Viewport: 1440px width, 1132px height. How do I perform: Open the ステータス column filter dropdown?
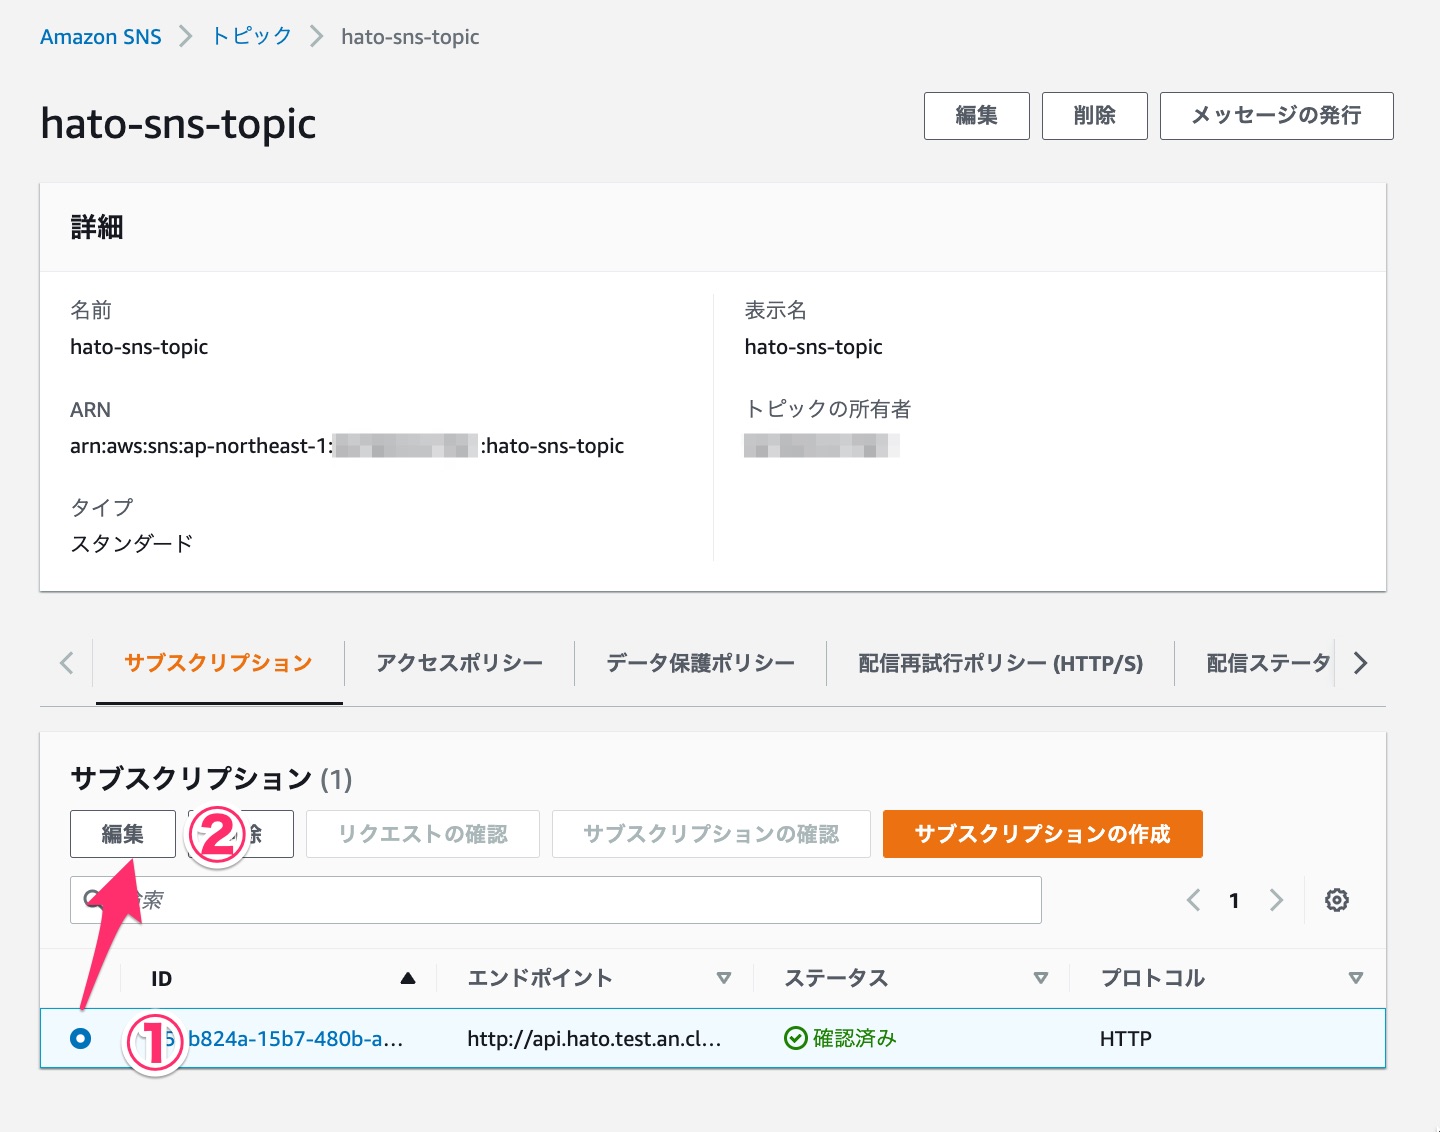point(1041,977)
